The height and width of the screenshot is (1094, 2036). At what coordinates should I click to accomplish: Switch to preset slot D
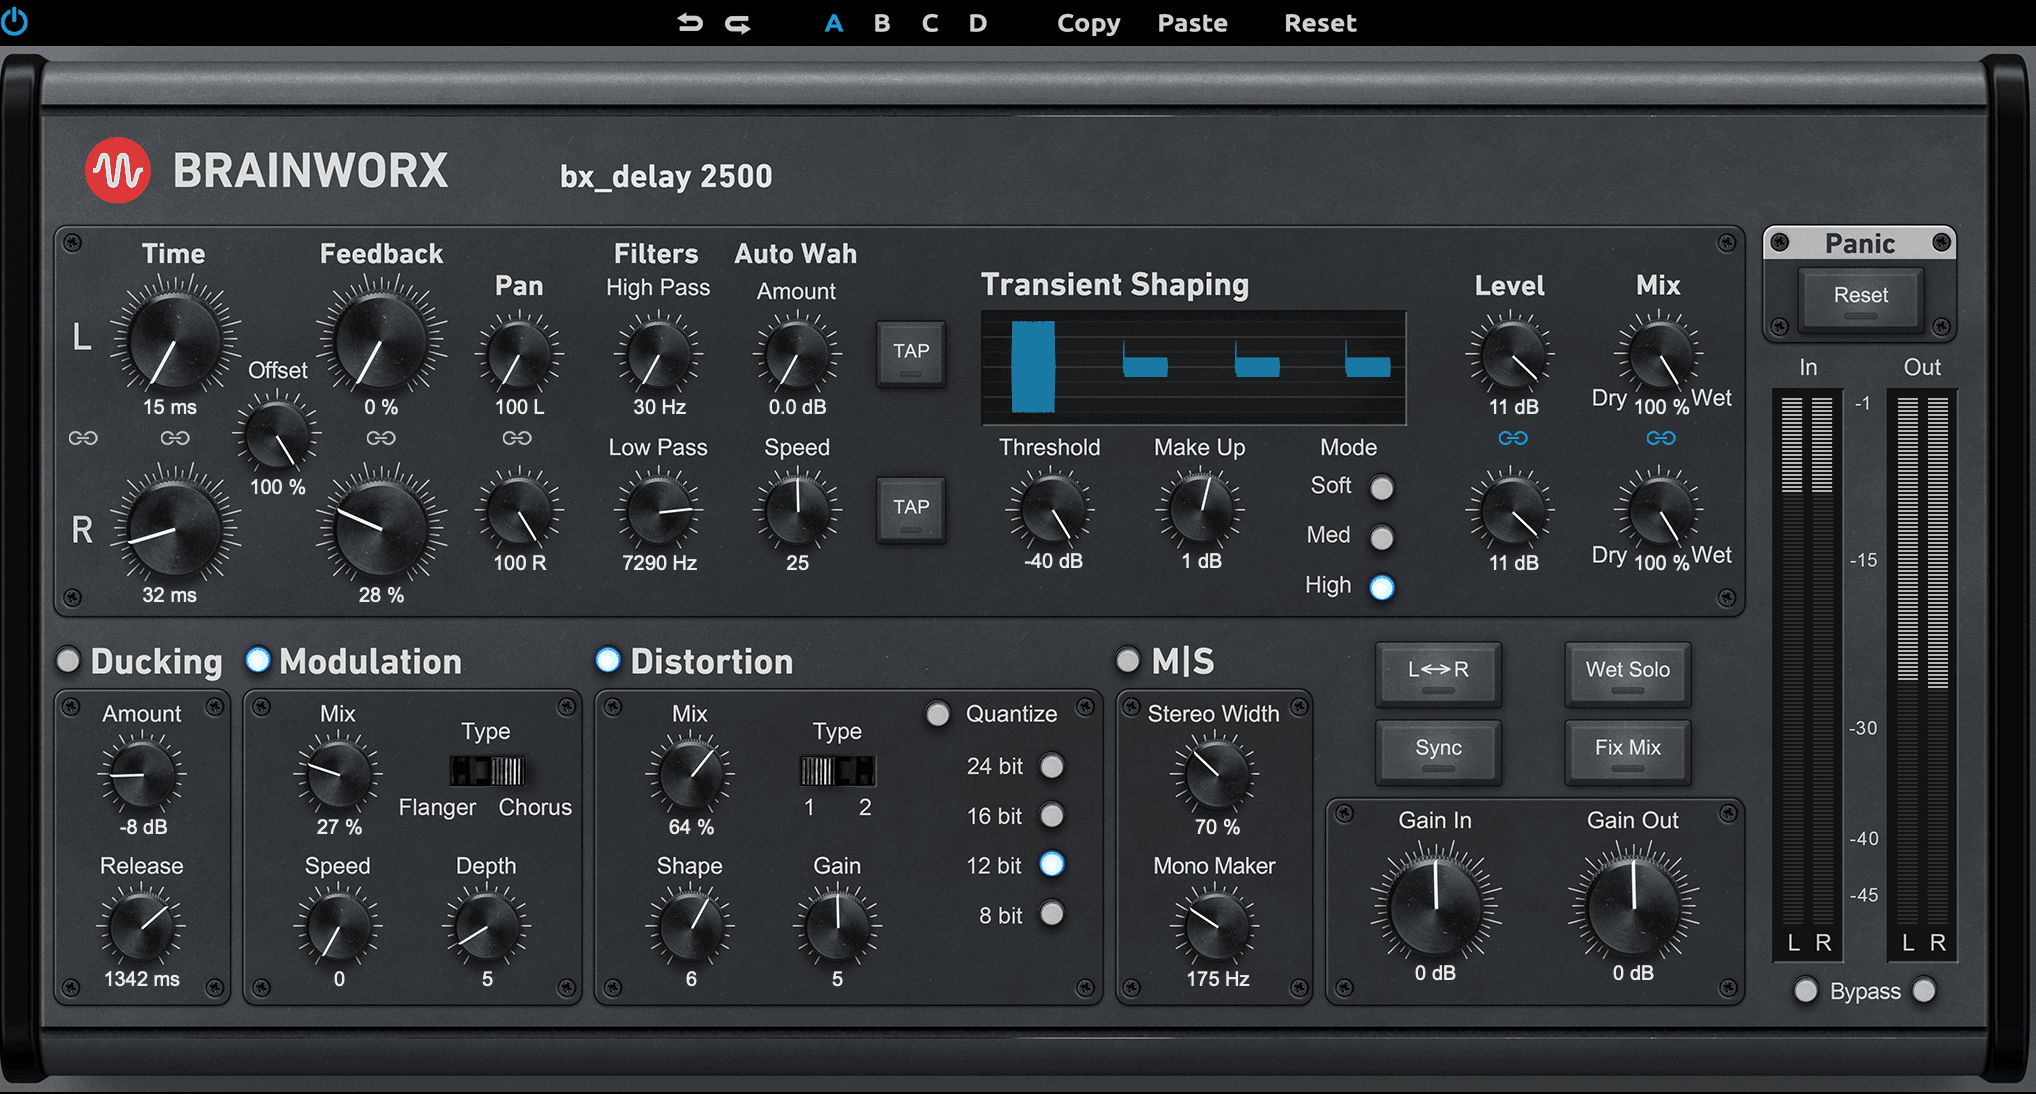click(x=978, y=23)
